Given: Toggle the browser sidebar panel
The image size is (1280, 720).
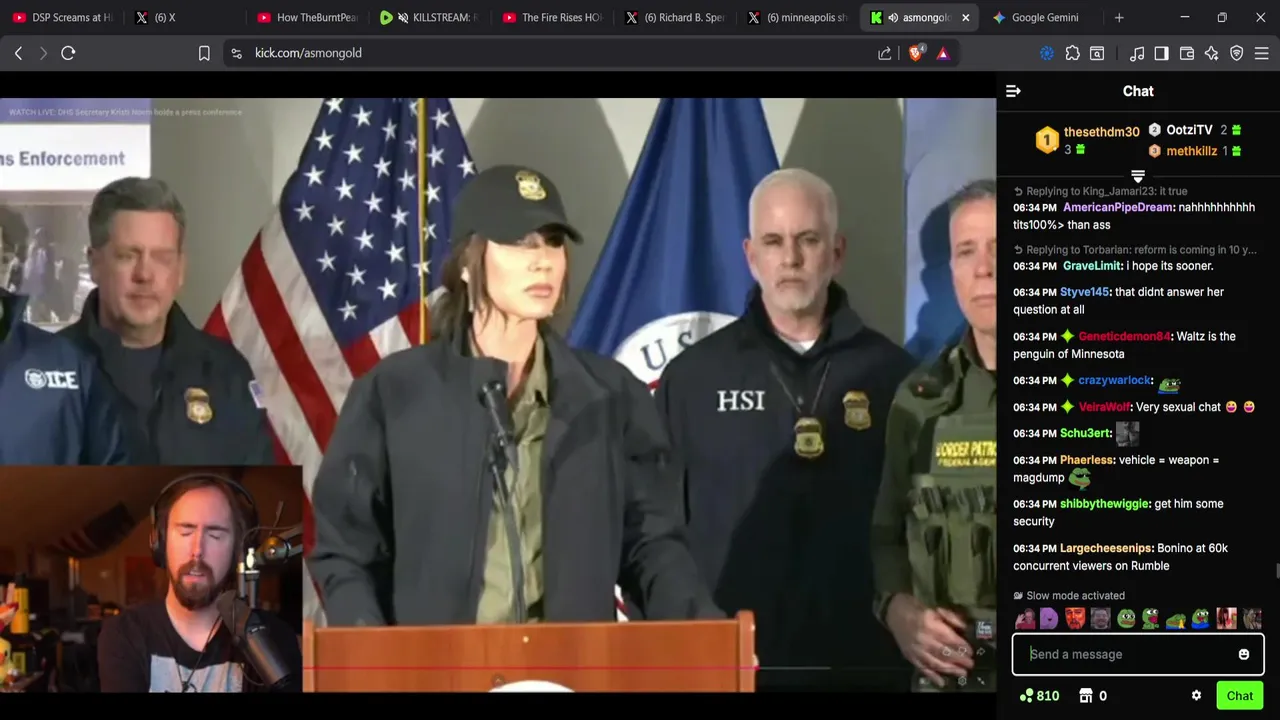Looking at the screenshot, I should [1161, 53].
